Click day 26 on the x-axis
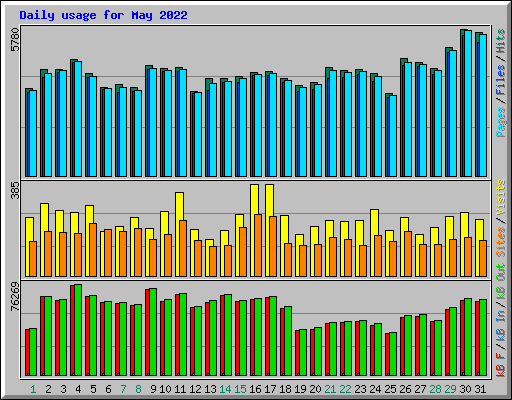This screenshot has width=512, height=400. point(405,389)
